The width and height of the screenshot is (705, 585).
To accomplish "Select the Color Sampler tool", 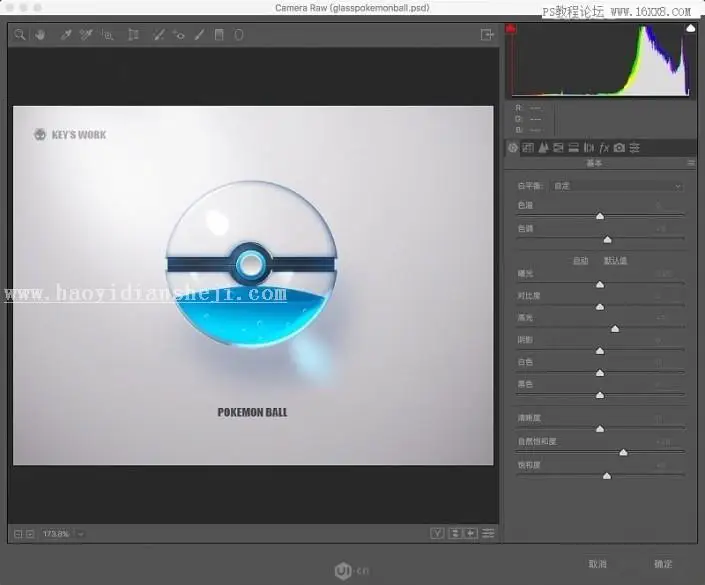I will 86,35.
